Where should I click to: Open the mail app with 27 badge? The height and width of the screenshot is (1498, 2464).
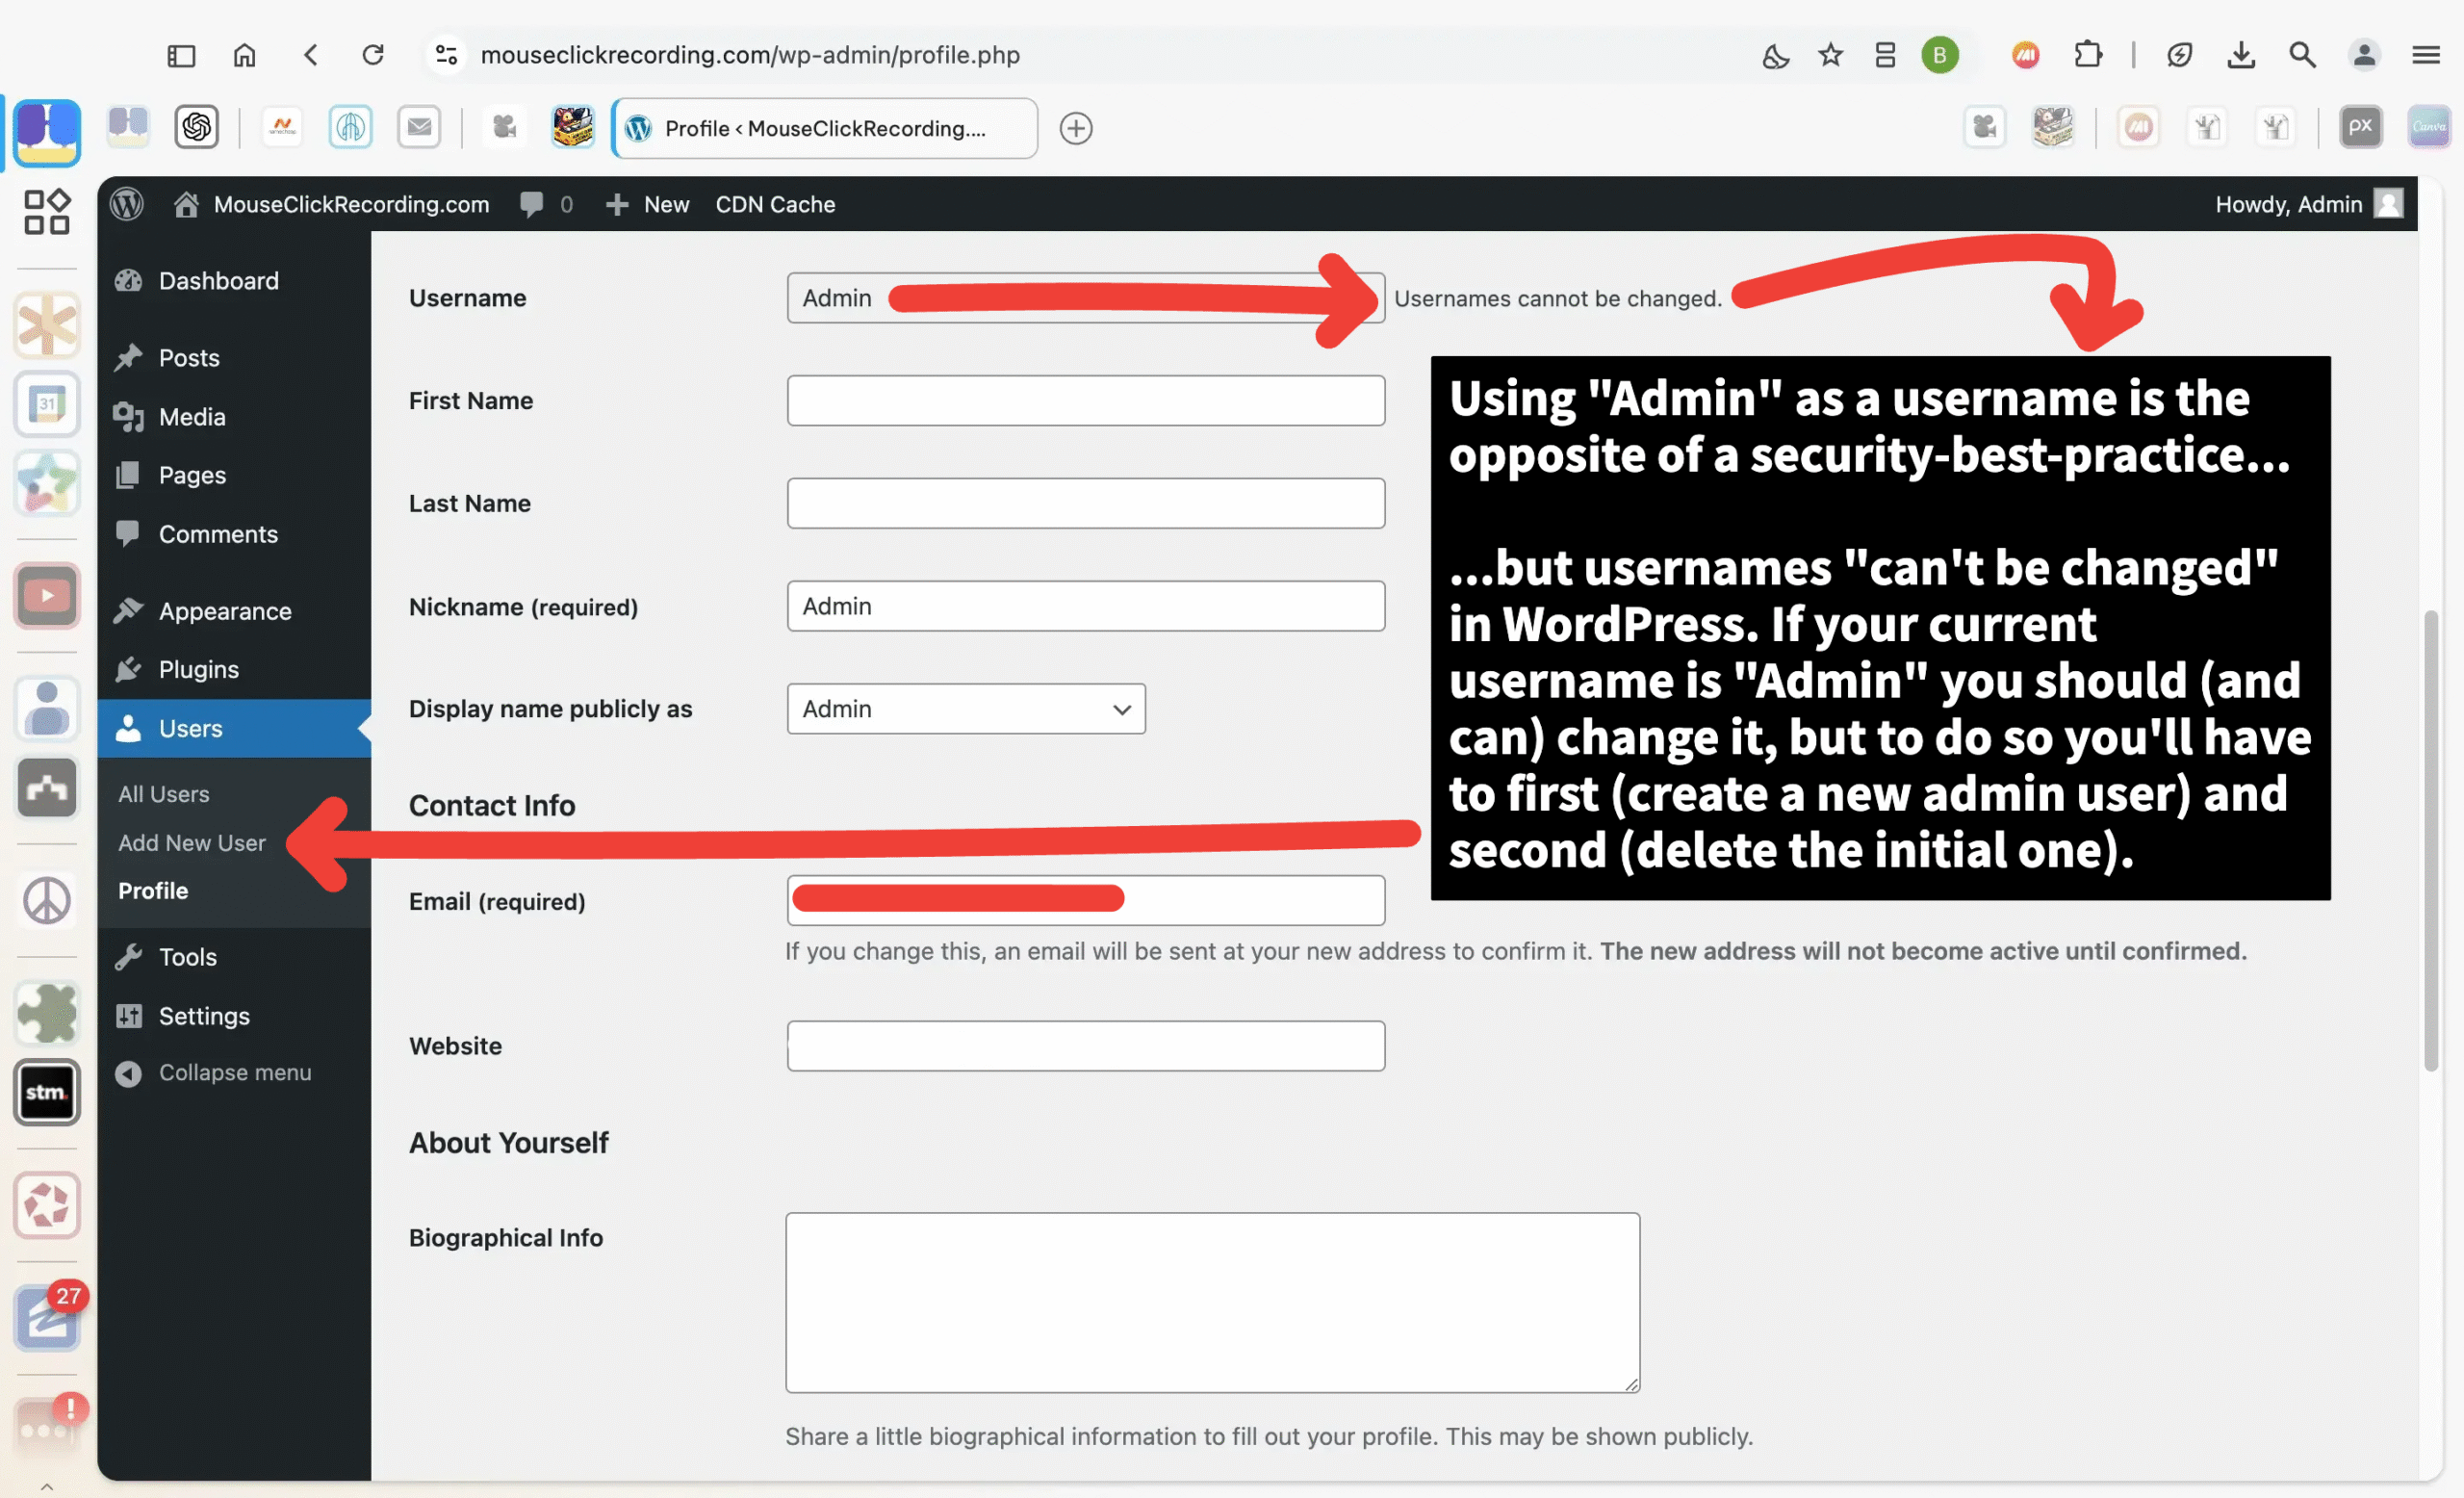[x=48, y=1317]
